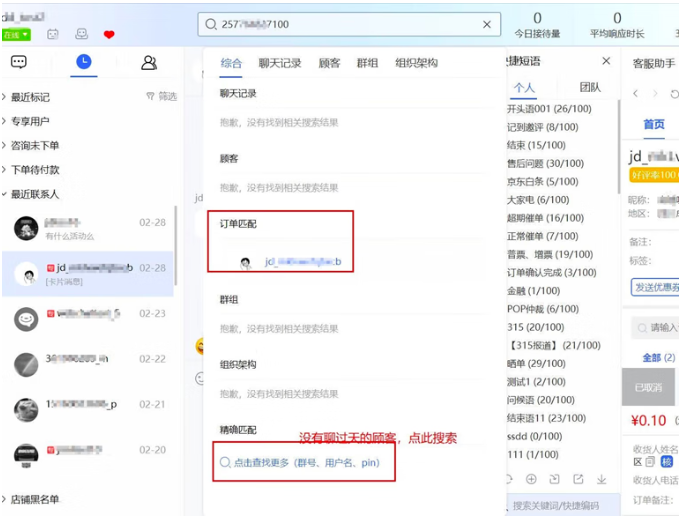Click the download icon in phrases toolbar
Viewport: 683px width, 520px height.
coord(602,479)
